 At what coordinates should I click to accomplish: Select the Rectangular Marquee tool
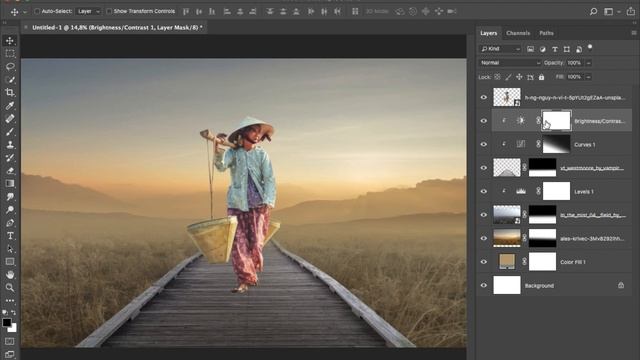point(10,53)
